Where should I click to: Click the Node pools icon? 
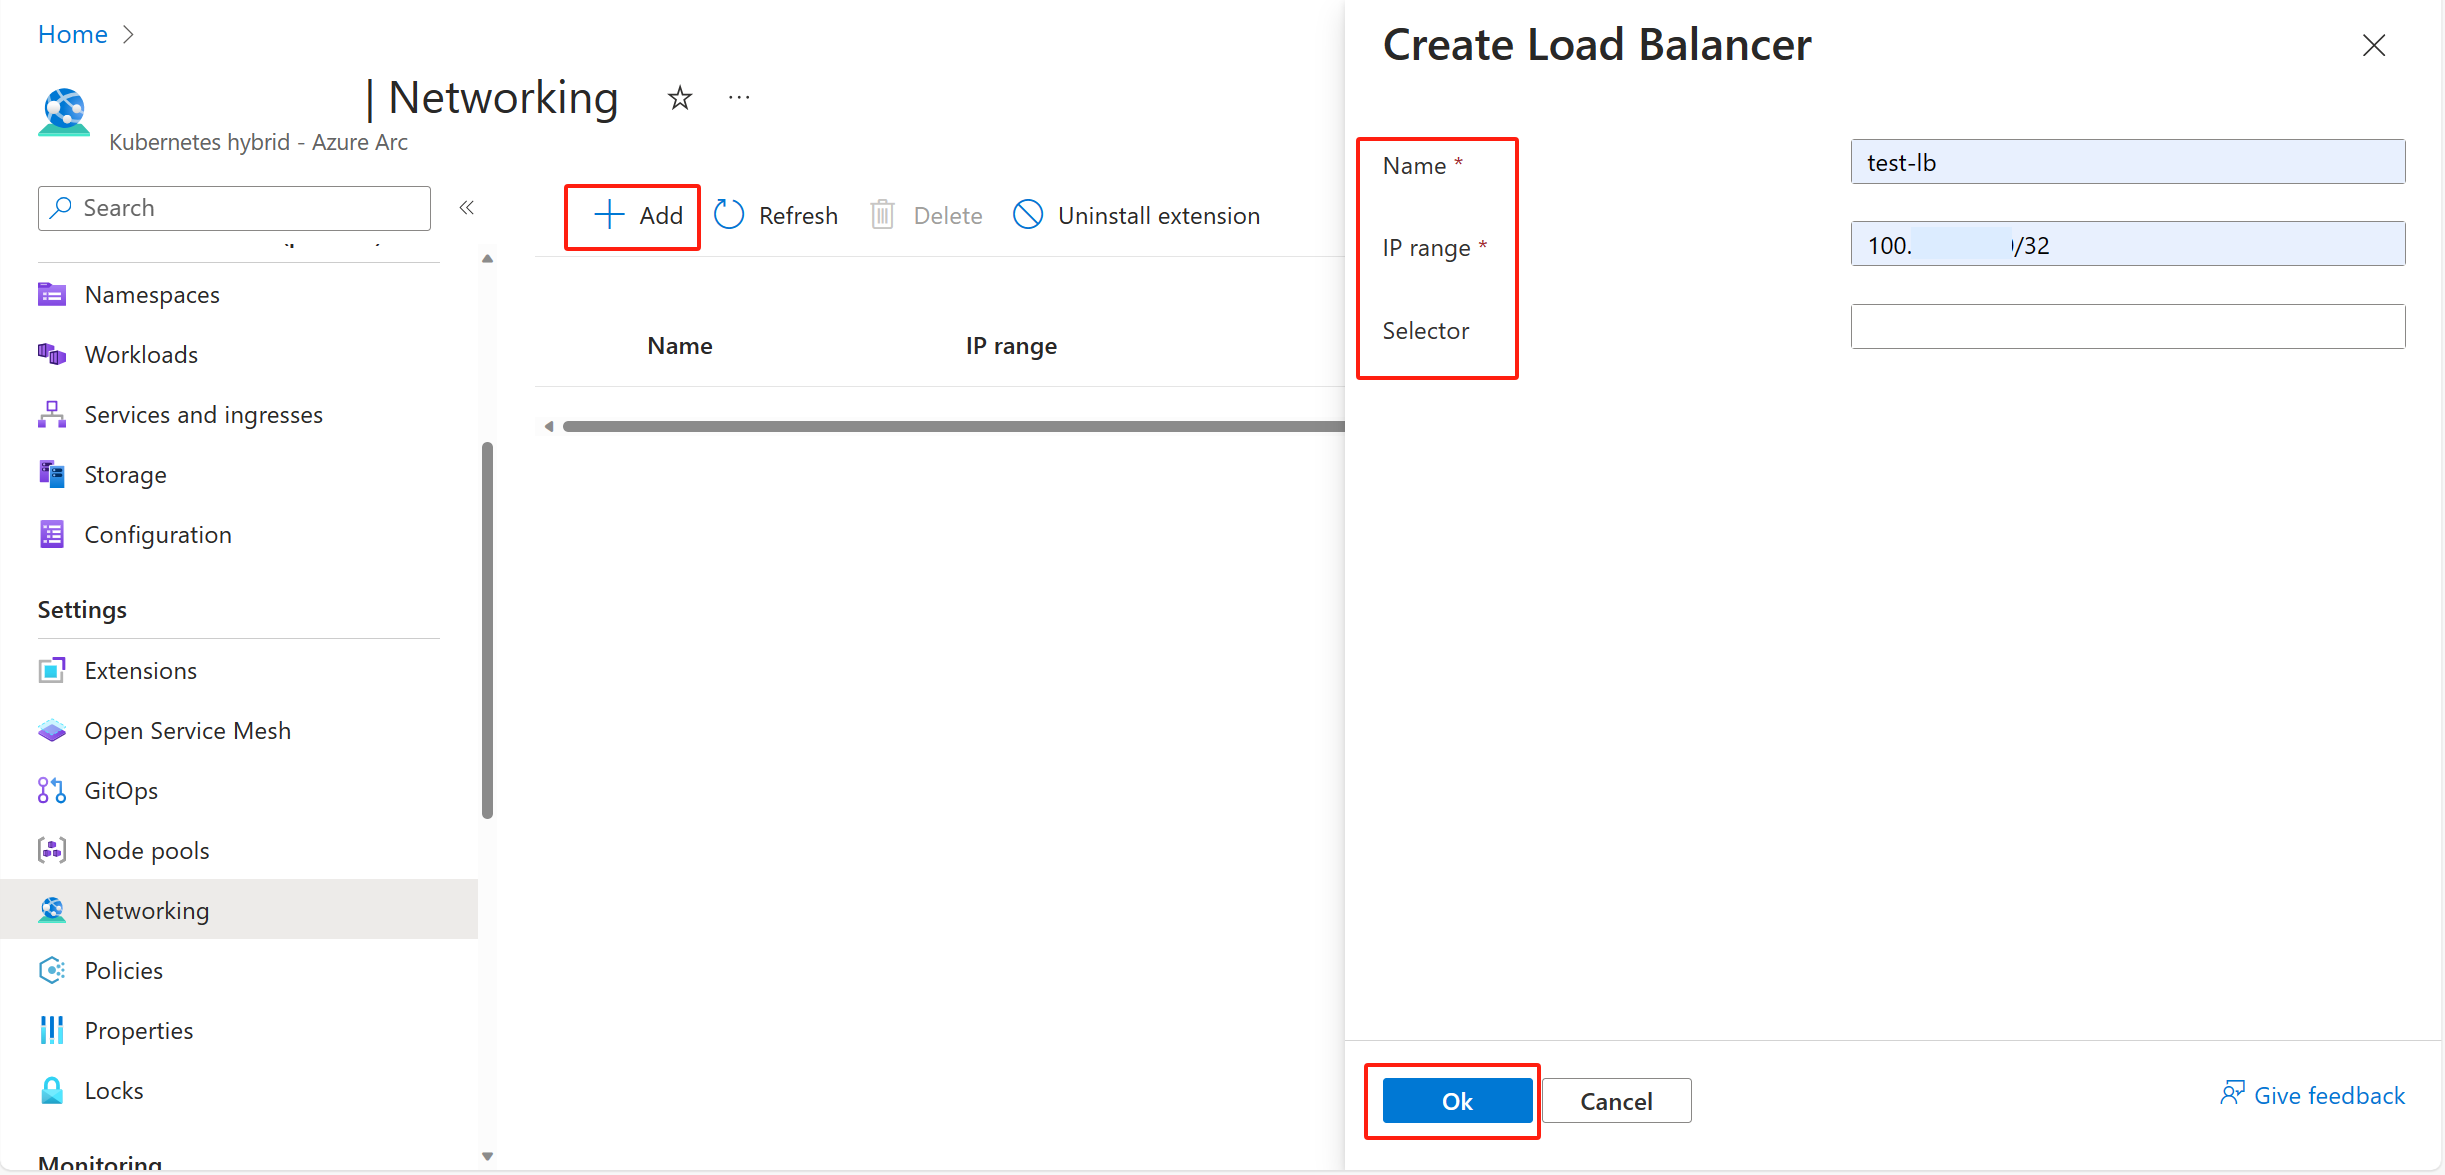(x=52, y=850)
